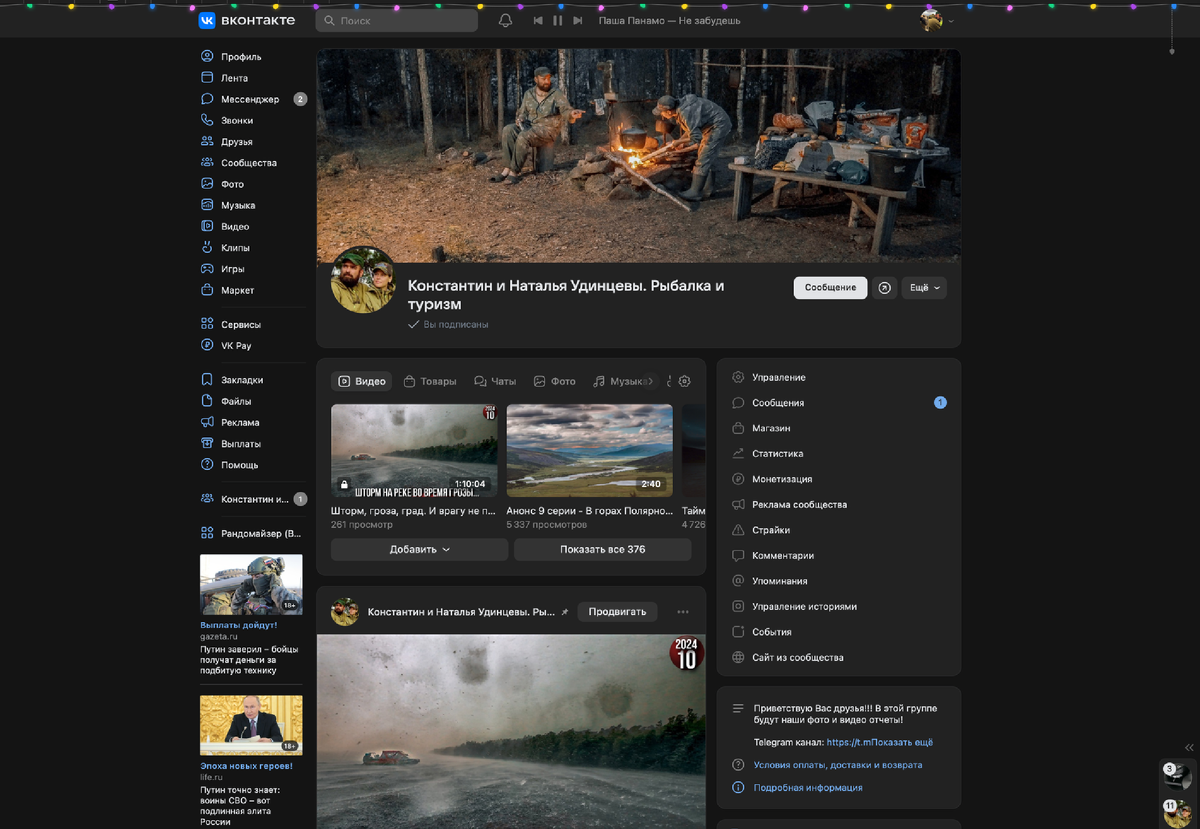
Task: Expand the Ещё dropdown
Action: tap(924, 288)
